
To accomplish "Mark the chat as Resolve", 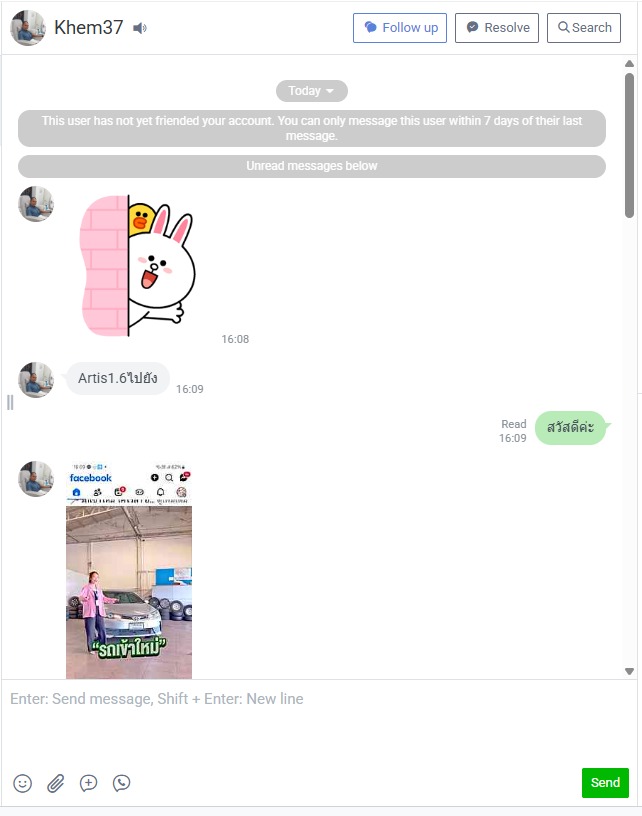I will (x=497, y=28).
